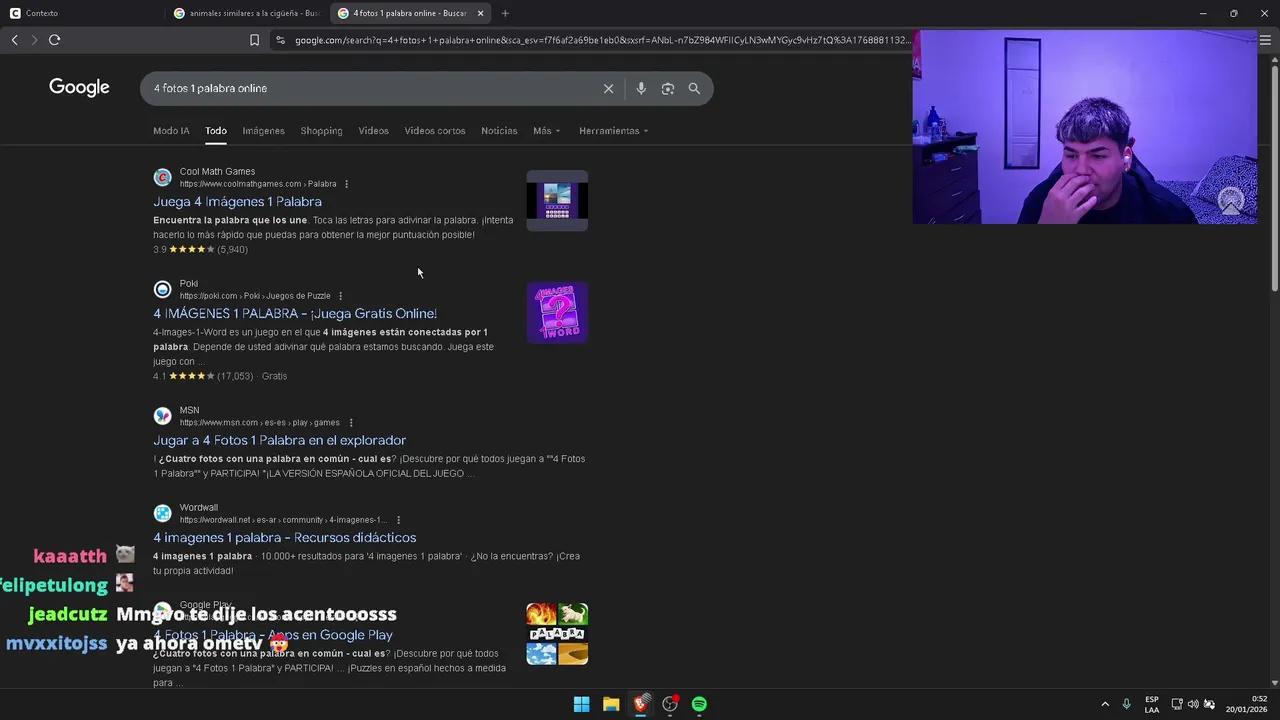Viewport: 1280px width, 720px height.
Task: Click the Poki site favicon
Action: point(162,290)
